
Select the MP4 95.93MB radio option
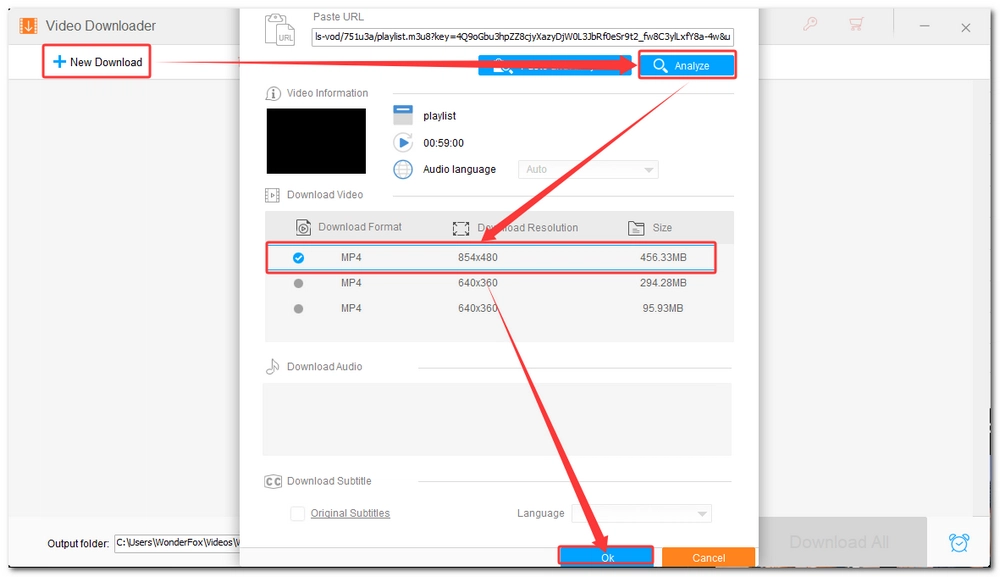tap(298, 309)
